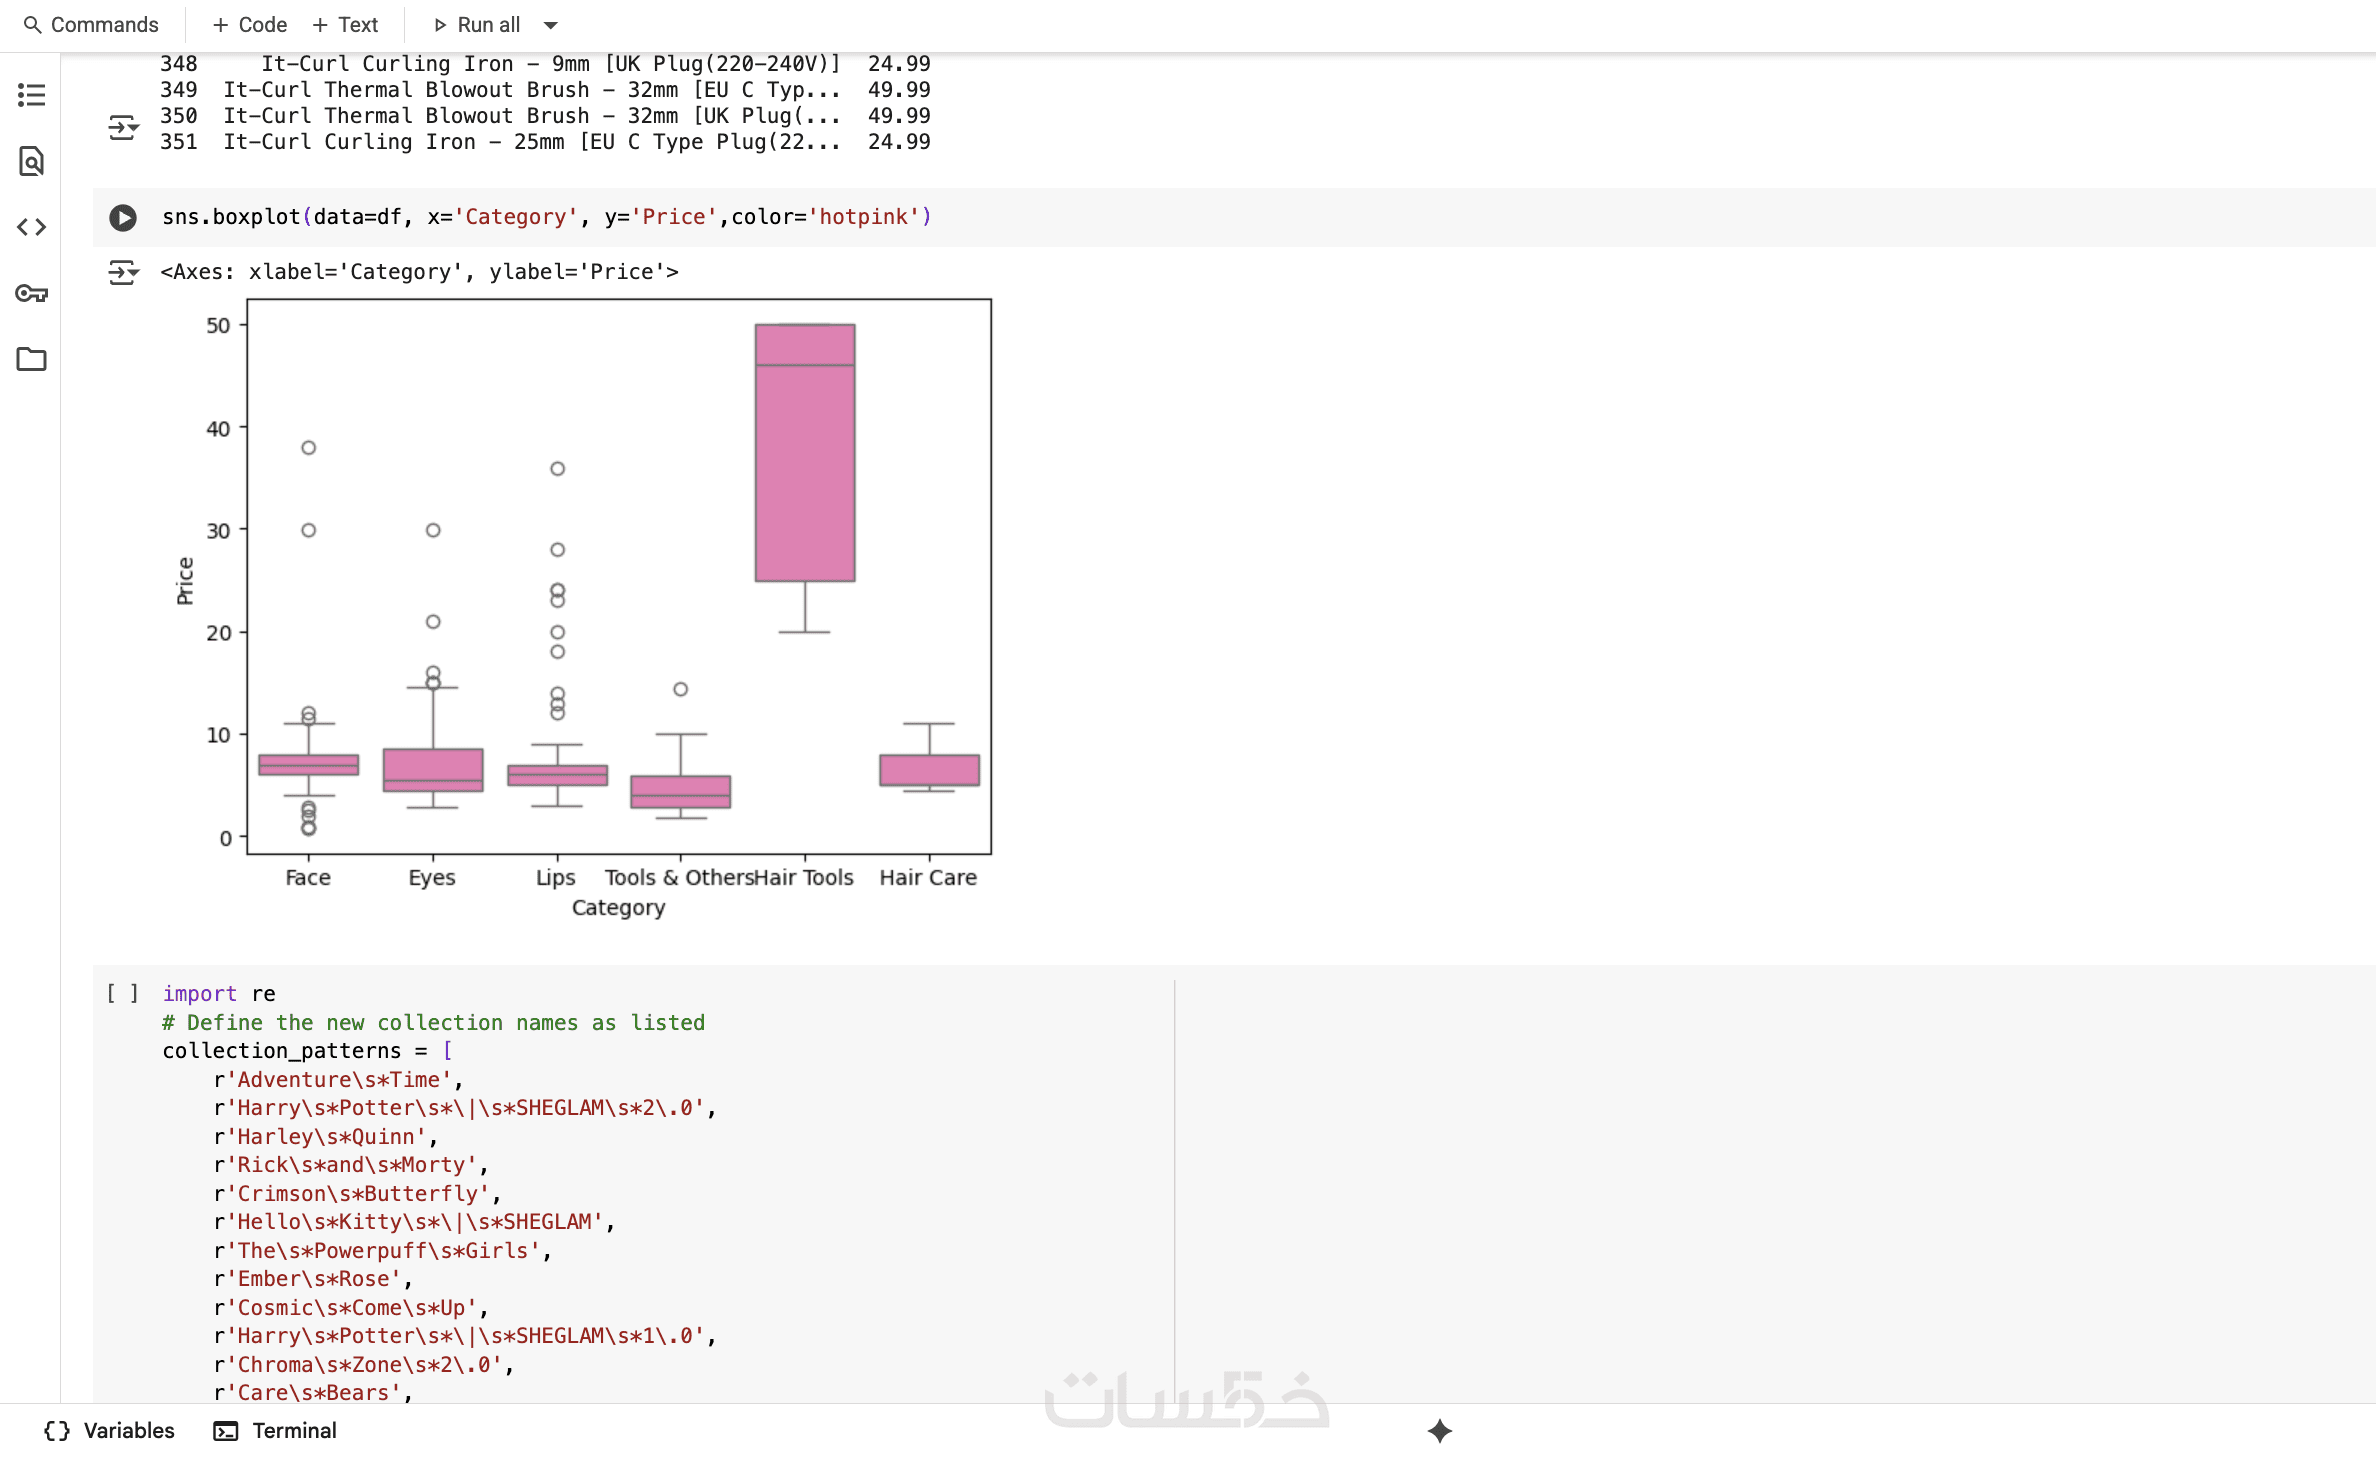Run the import re cell via brackets
Screen dimensions: 2376x1458
(122, 993)
